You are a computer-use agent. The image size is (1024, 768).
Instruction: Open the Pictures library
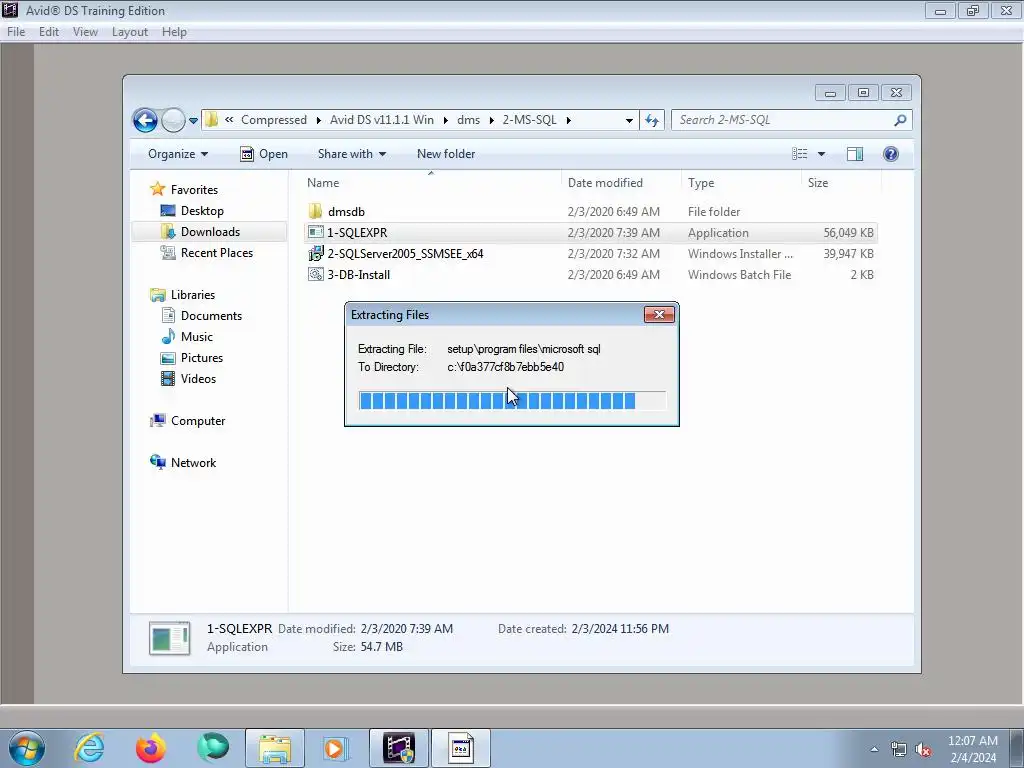pos(202,358)
